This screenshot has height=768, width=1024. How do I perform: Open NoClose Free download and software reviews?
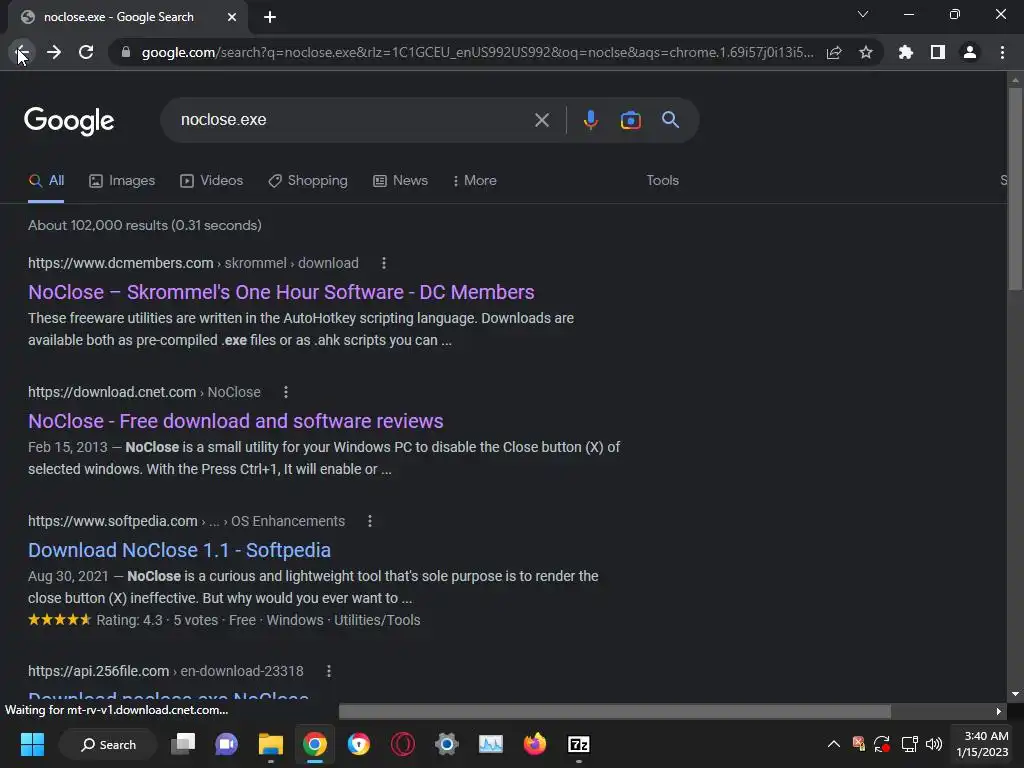click(236, 421)
